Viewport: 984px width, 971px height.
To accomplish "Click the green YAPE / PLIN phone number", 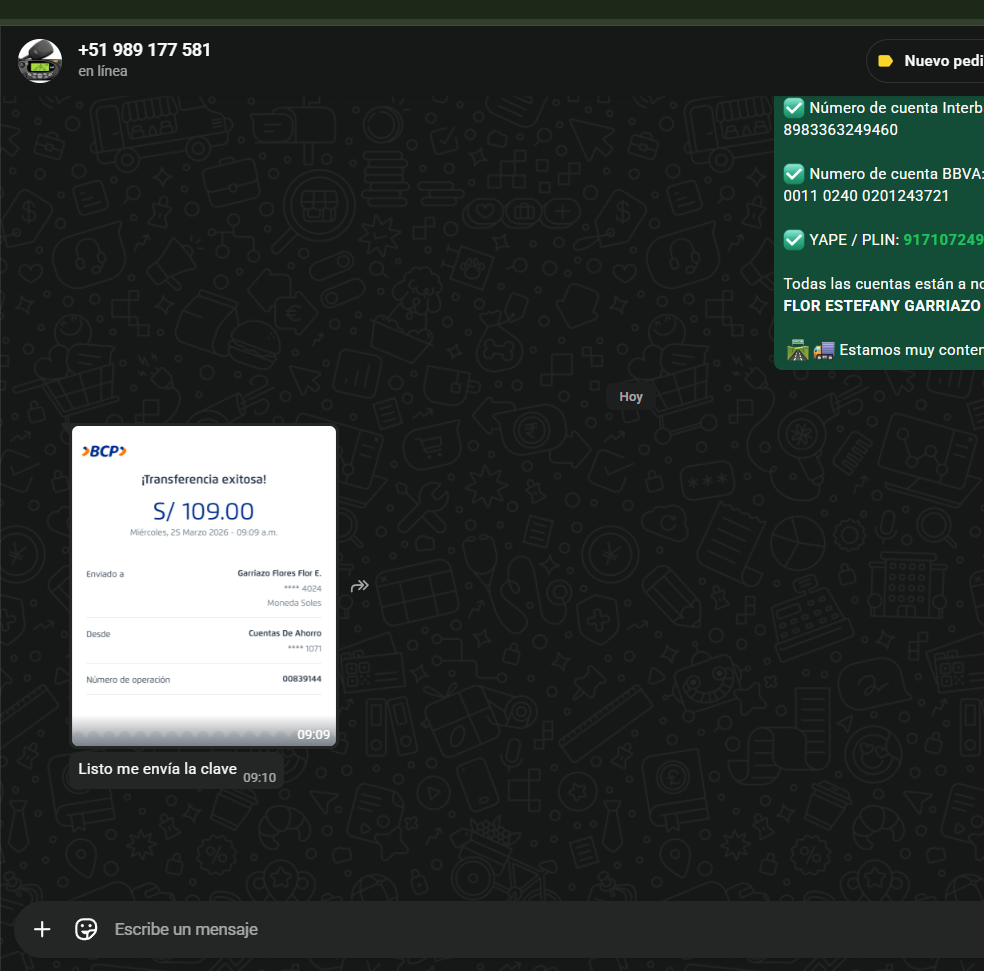I will tap(943, 240).
